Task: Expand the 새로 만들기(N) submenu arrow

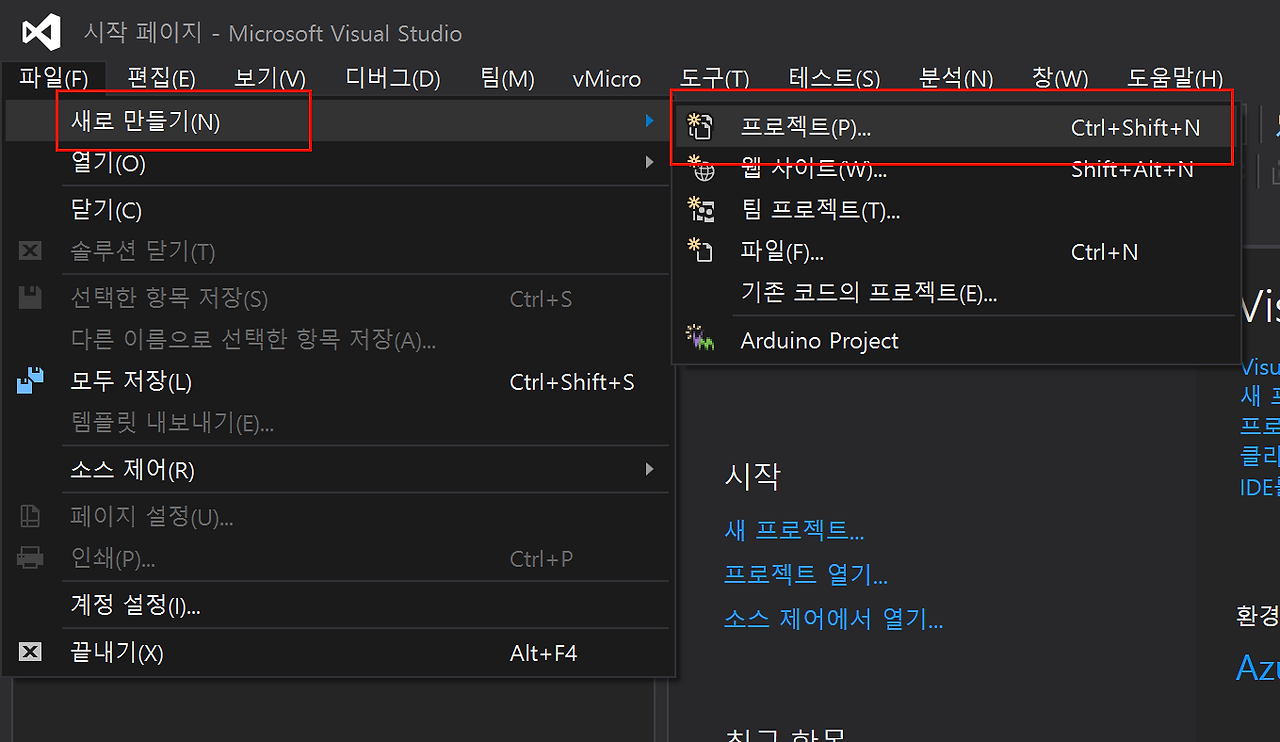Action: [650, 121]
